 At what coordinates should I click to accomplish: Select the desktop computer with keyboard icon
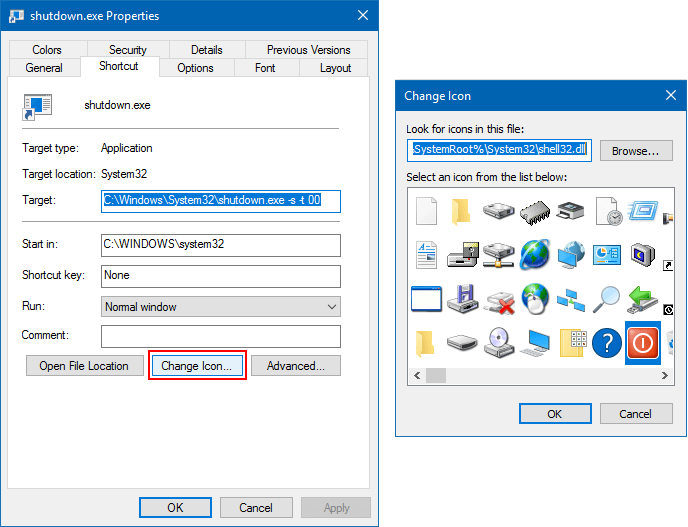(534, 343)
